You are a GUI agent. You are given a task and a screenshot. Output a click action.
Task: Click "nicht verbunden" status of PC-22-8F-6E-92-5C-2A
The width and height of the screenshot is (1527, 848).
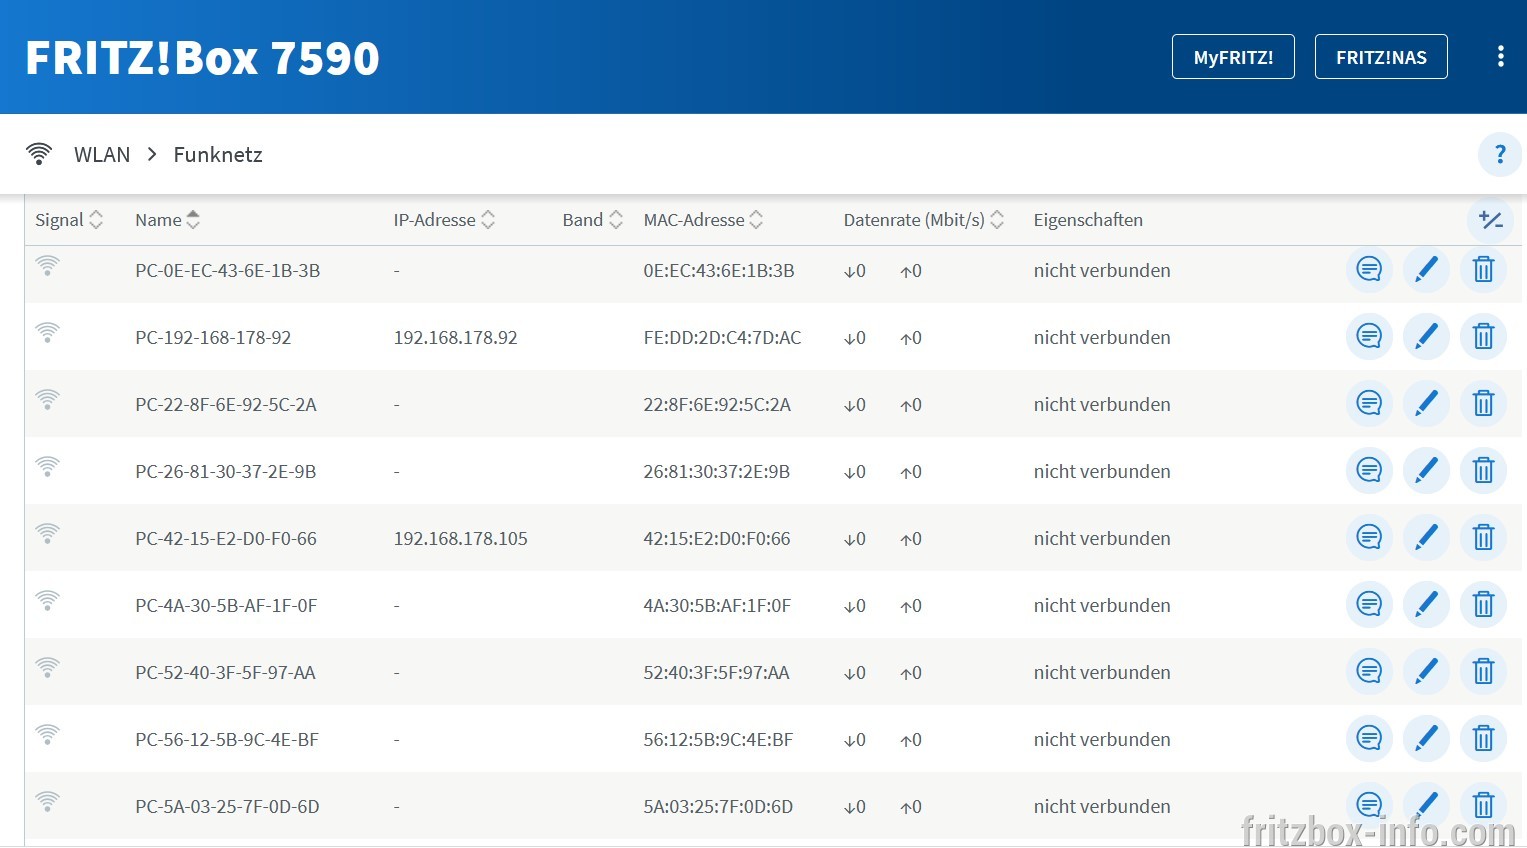[1102, 404]
